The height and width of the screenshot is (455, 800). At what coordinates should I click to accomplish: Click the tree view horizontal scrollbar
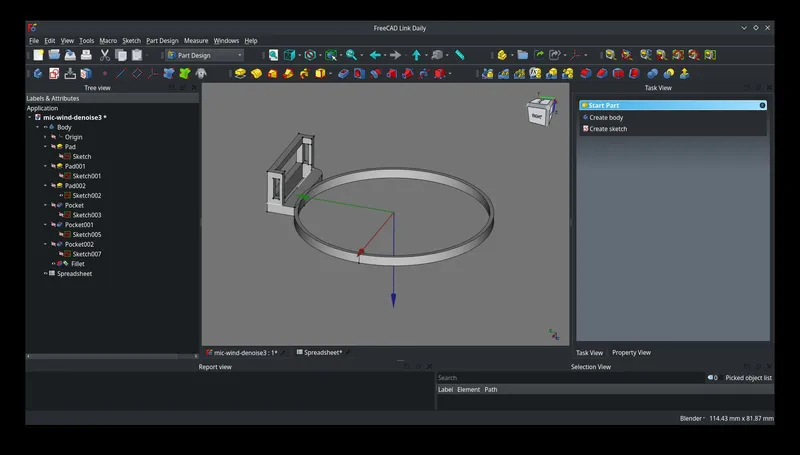pos(112,356)
